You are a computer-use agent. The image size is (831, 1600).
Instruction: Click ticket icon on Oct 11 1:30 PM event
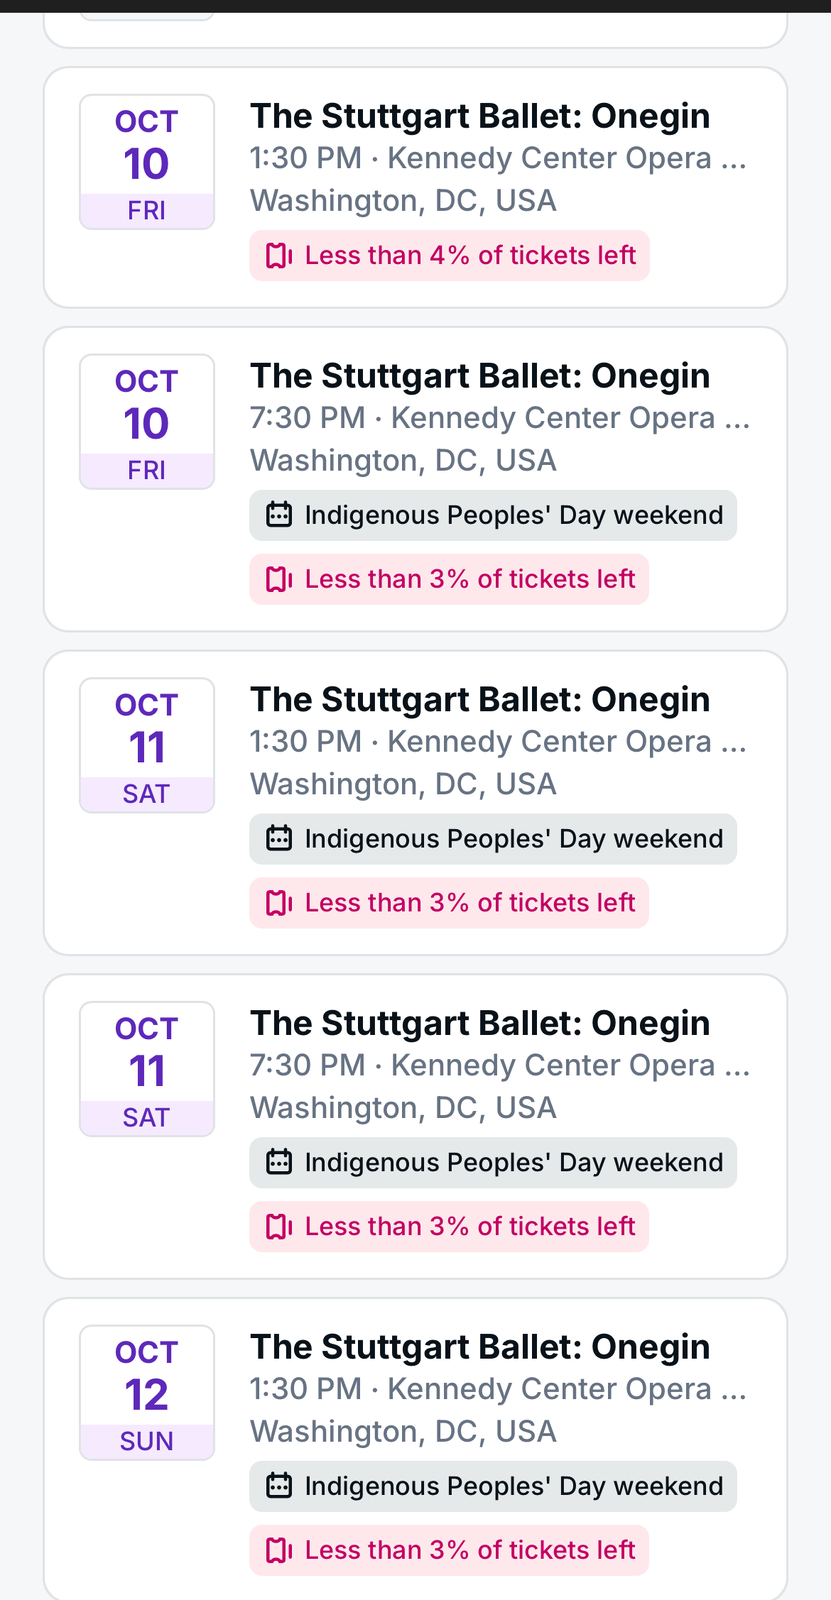coord(278,903)
